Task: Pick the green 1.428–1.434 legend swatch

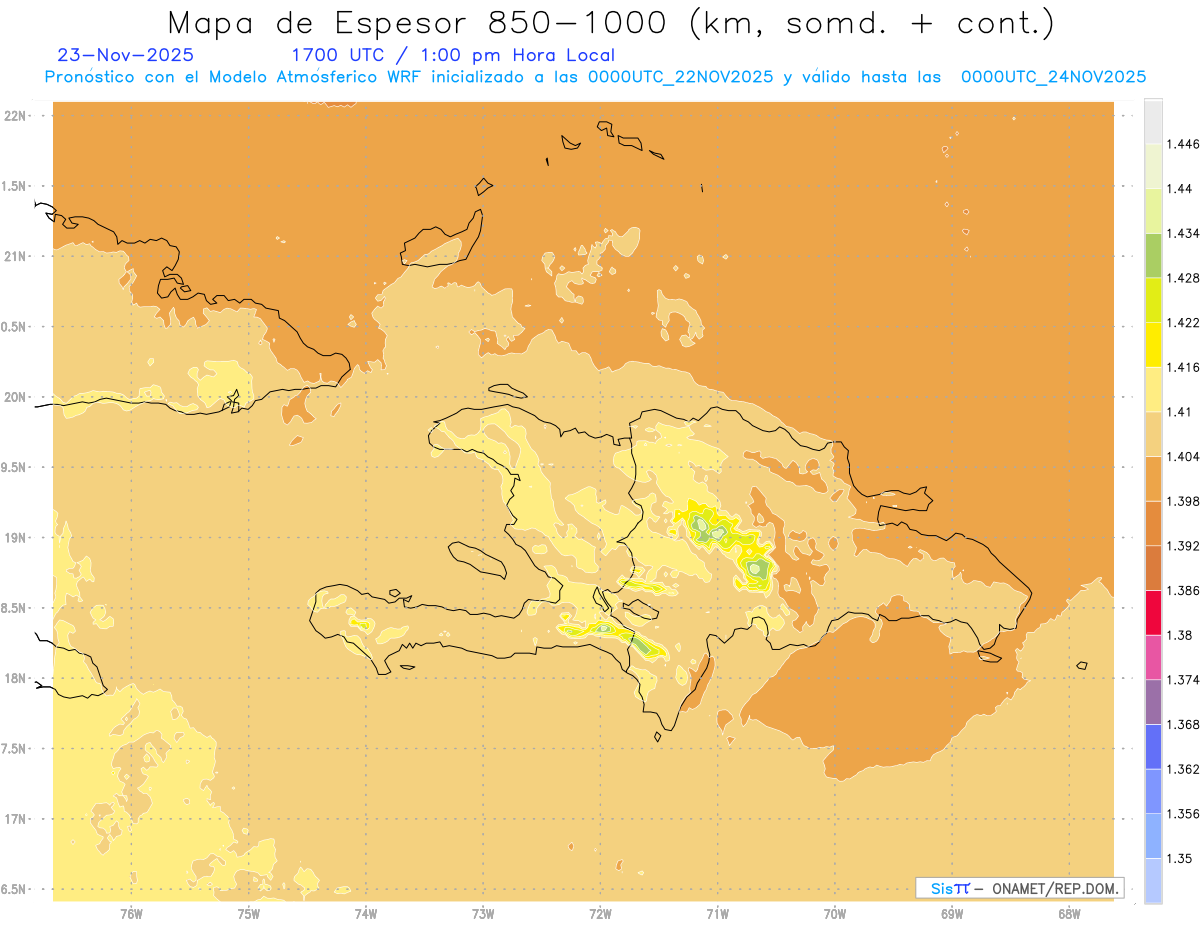Action: point(1153,255)
